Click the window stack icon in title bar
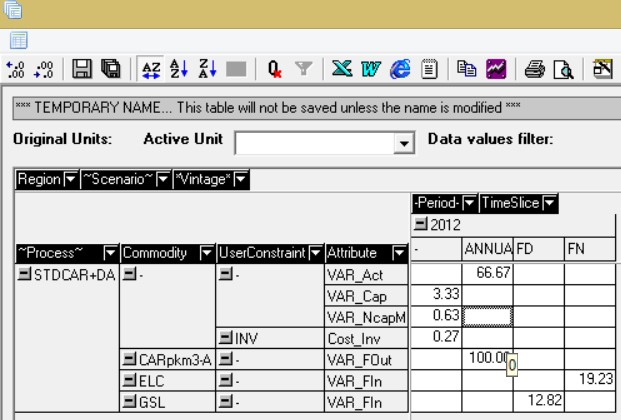This screenshot has width=621, height=420. [x=13, y=10]
